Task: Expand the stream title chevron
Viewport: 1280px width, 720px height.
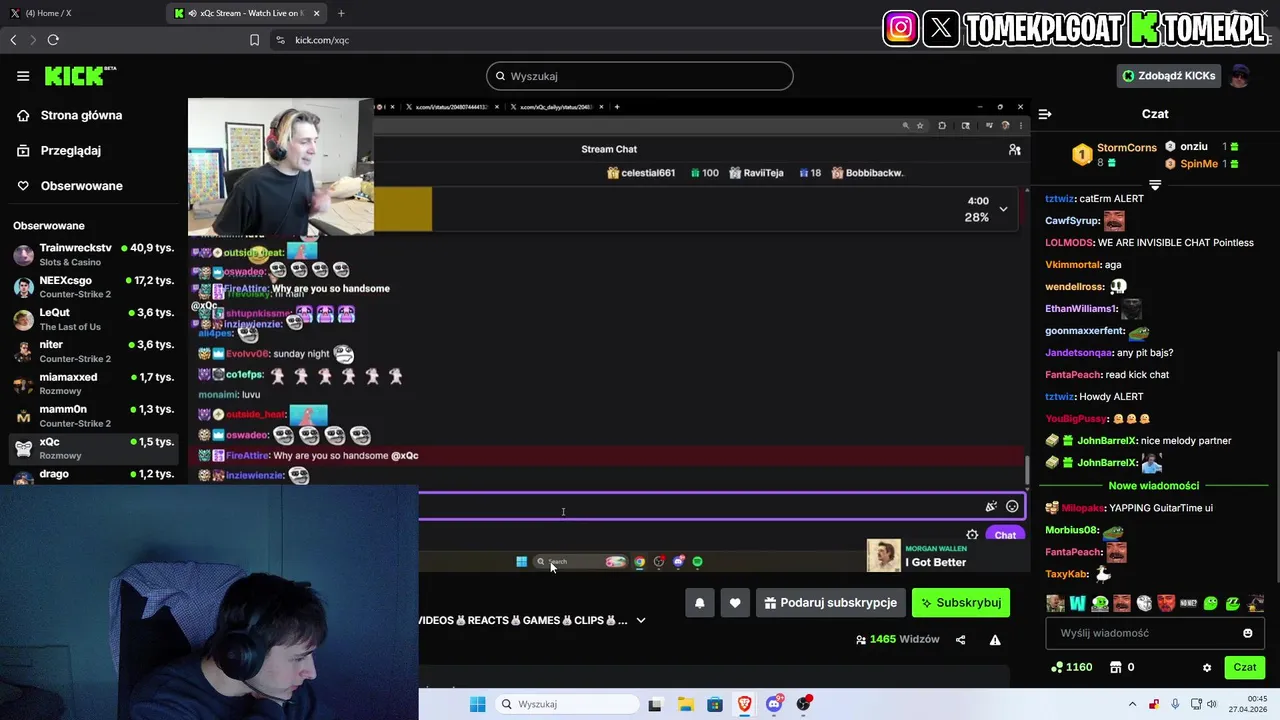Action: click(x=641, y=620)
